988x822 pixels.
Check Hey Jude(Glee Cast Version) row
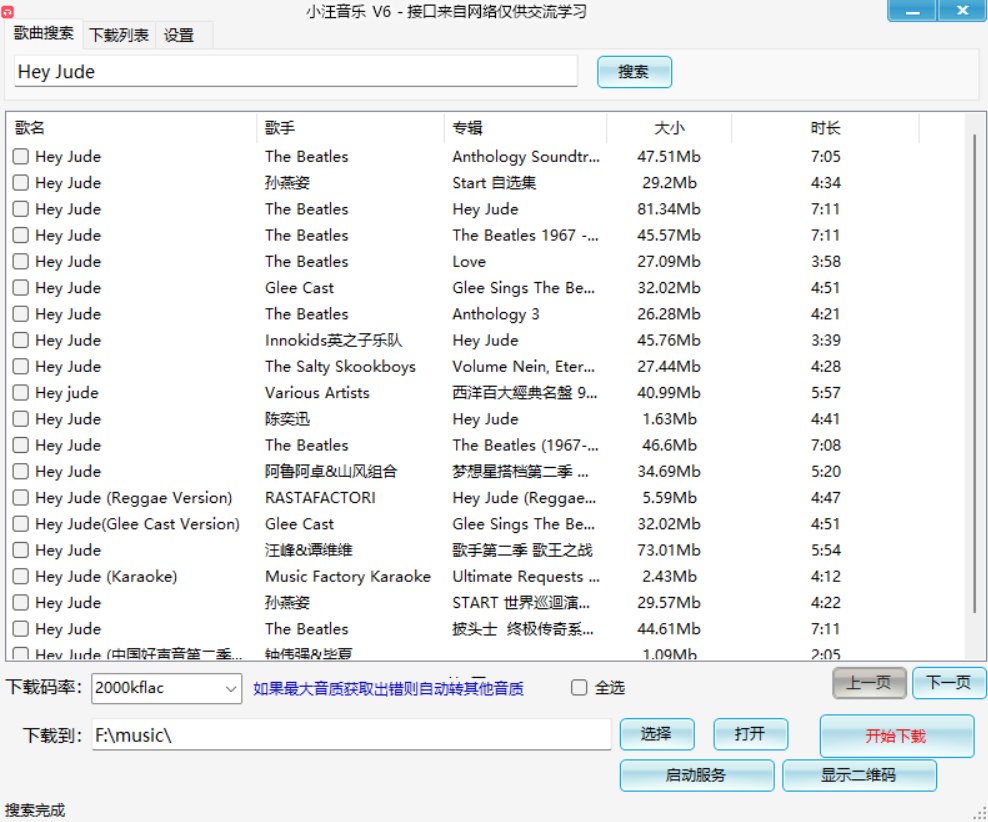(x=21, y=524)
